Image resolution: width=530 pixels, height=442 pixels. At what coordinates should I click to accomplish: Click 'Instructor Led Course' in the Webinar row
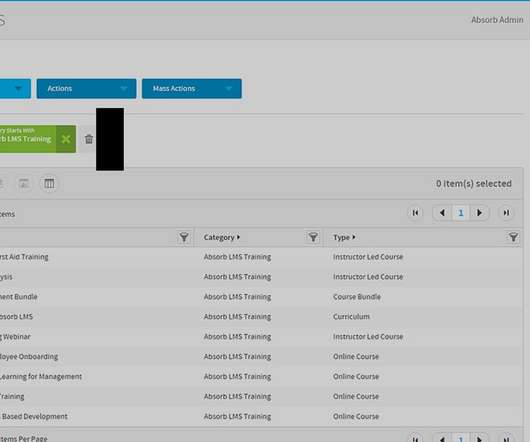click(x=368, y=337)
